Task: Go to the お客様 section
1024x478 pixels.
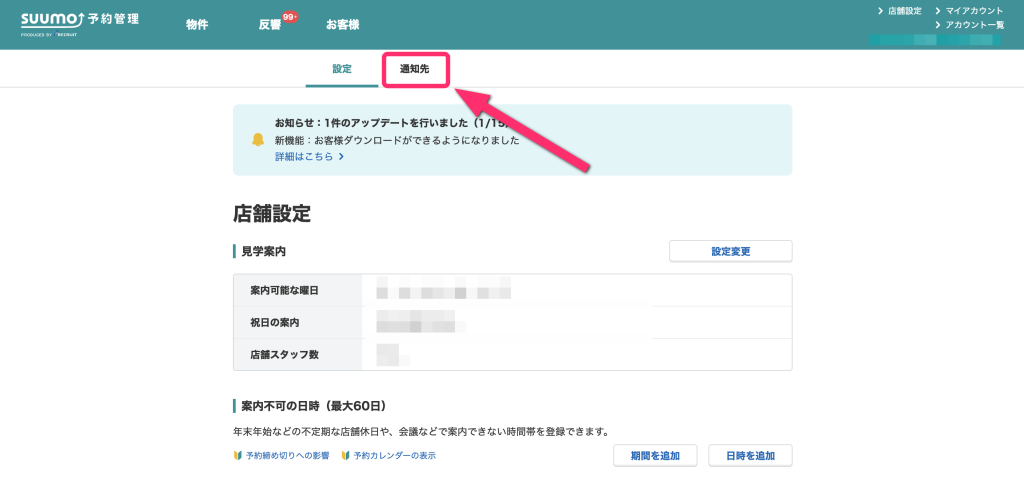Action: 342,25
